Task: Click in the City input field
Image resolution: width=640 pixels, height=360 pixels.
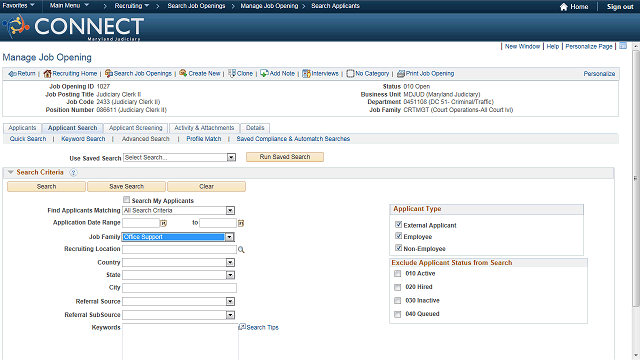Action: click(179, 288)
